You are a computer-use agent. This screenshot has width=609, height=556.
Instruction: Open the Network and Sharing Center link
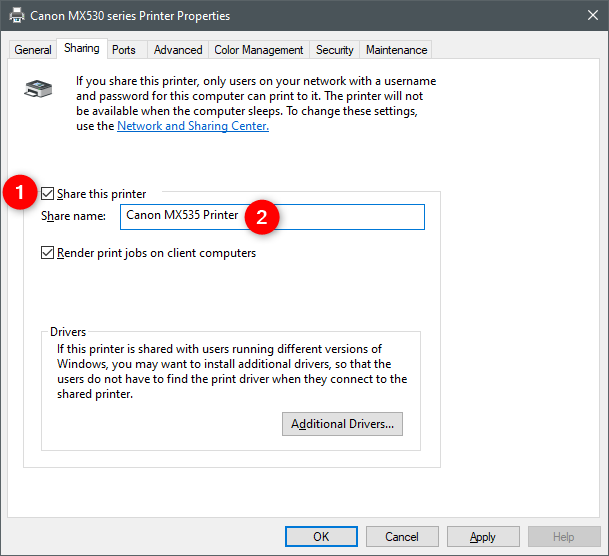coord(193,126)
